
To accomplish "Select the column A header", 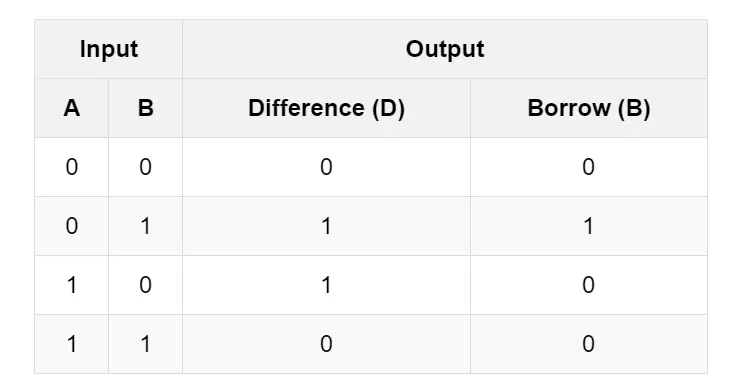I will [72, 108].
